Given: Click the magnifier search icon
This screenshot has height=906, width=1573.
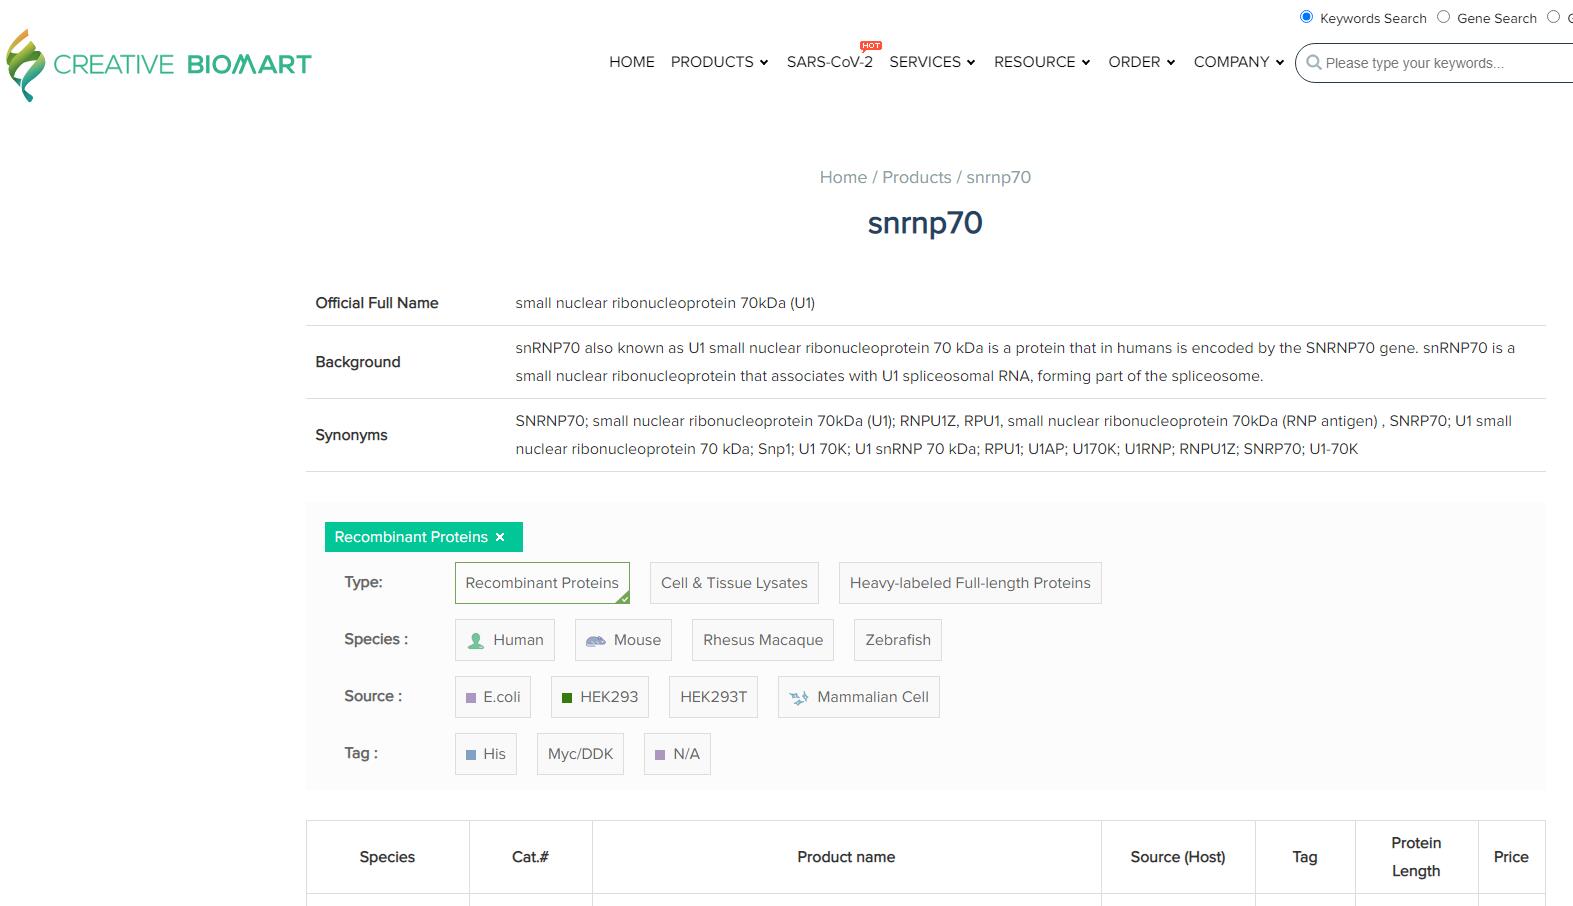Looking at the screenshot, I should click(1314, 63).
